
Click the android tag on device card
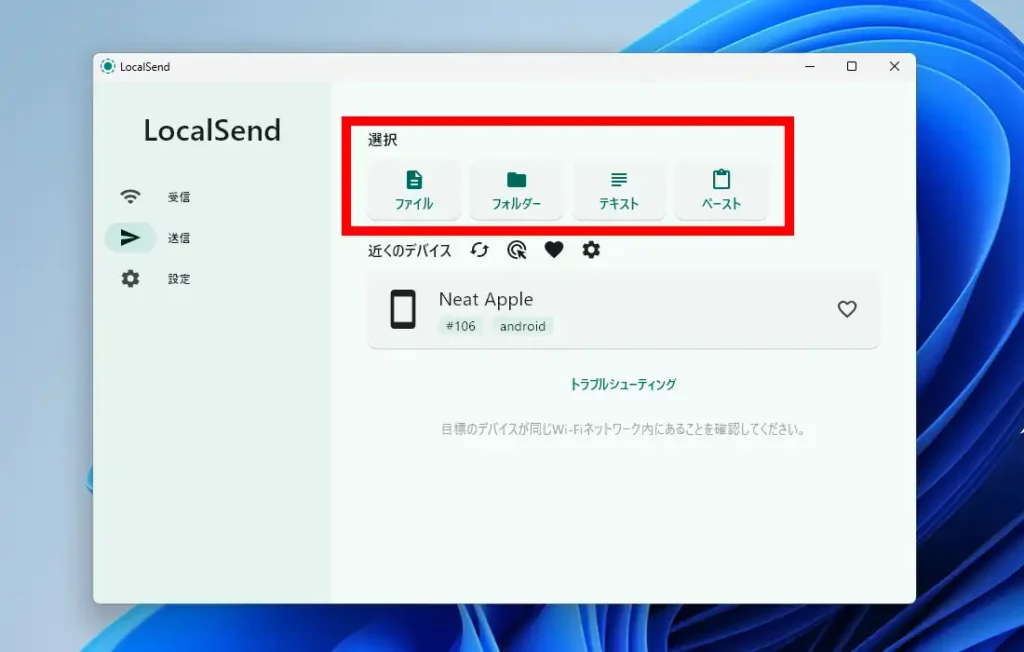point(523,326)
